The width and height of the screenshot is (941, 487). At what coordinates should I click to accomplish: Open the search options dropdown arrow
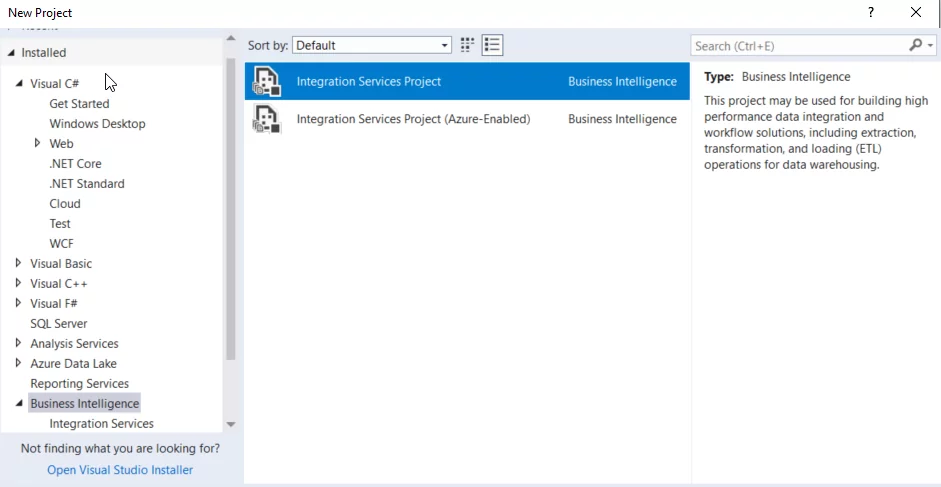point(930,46)
